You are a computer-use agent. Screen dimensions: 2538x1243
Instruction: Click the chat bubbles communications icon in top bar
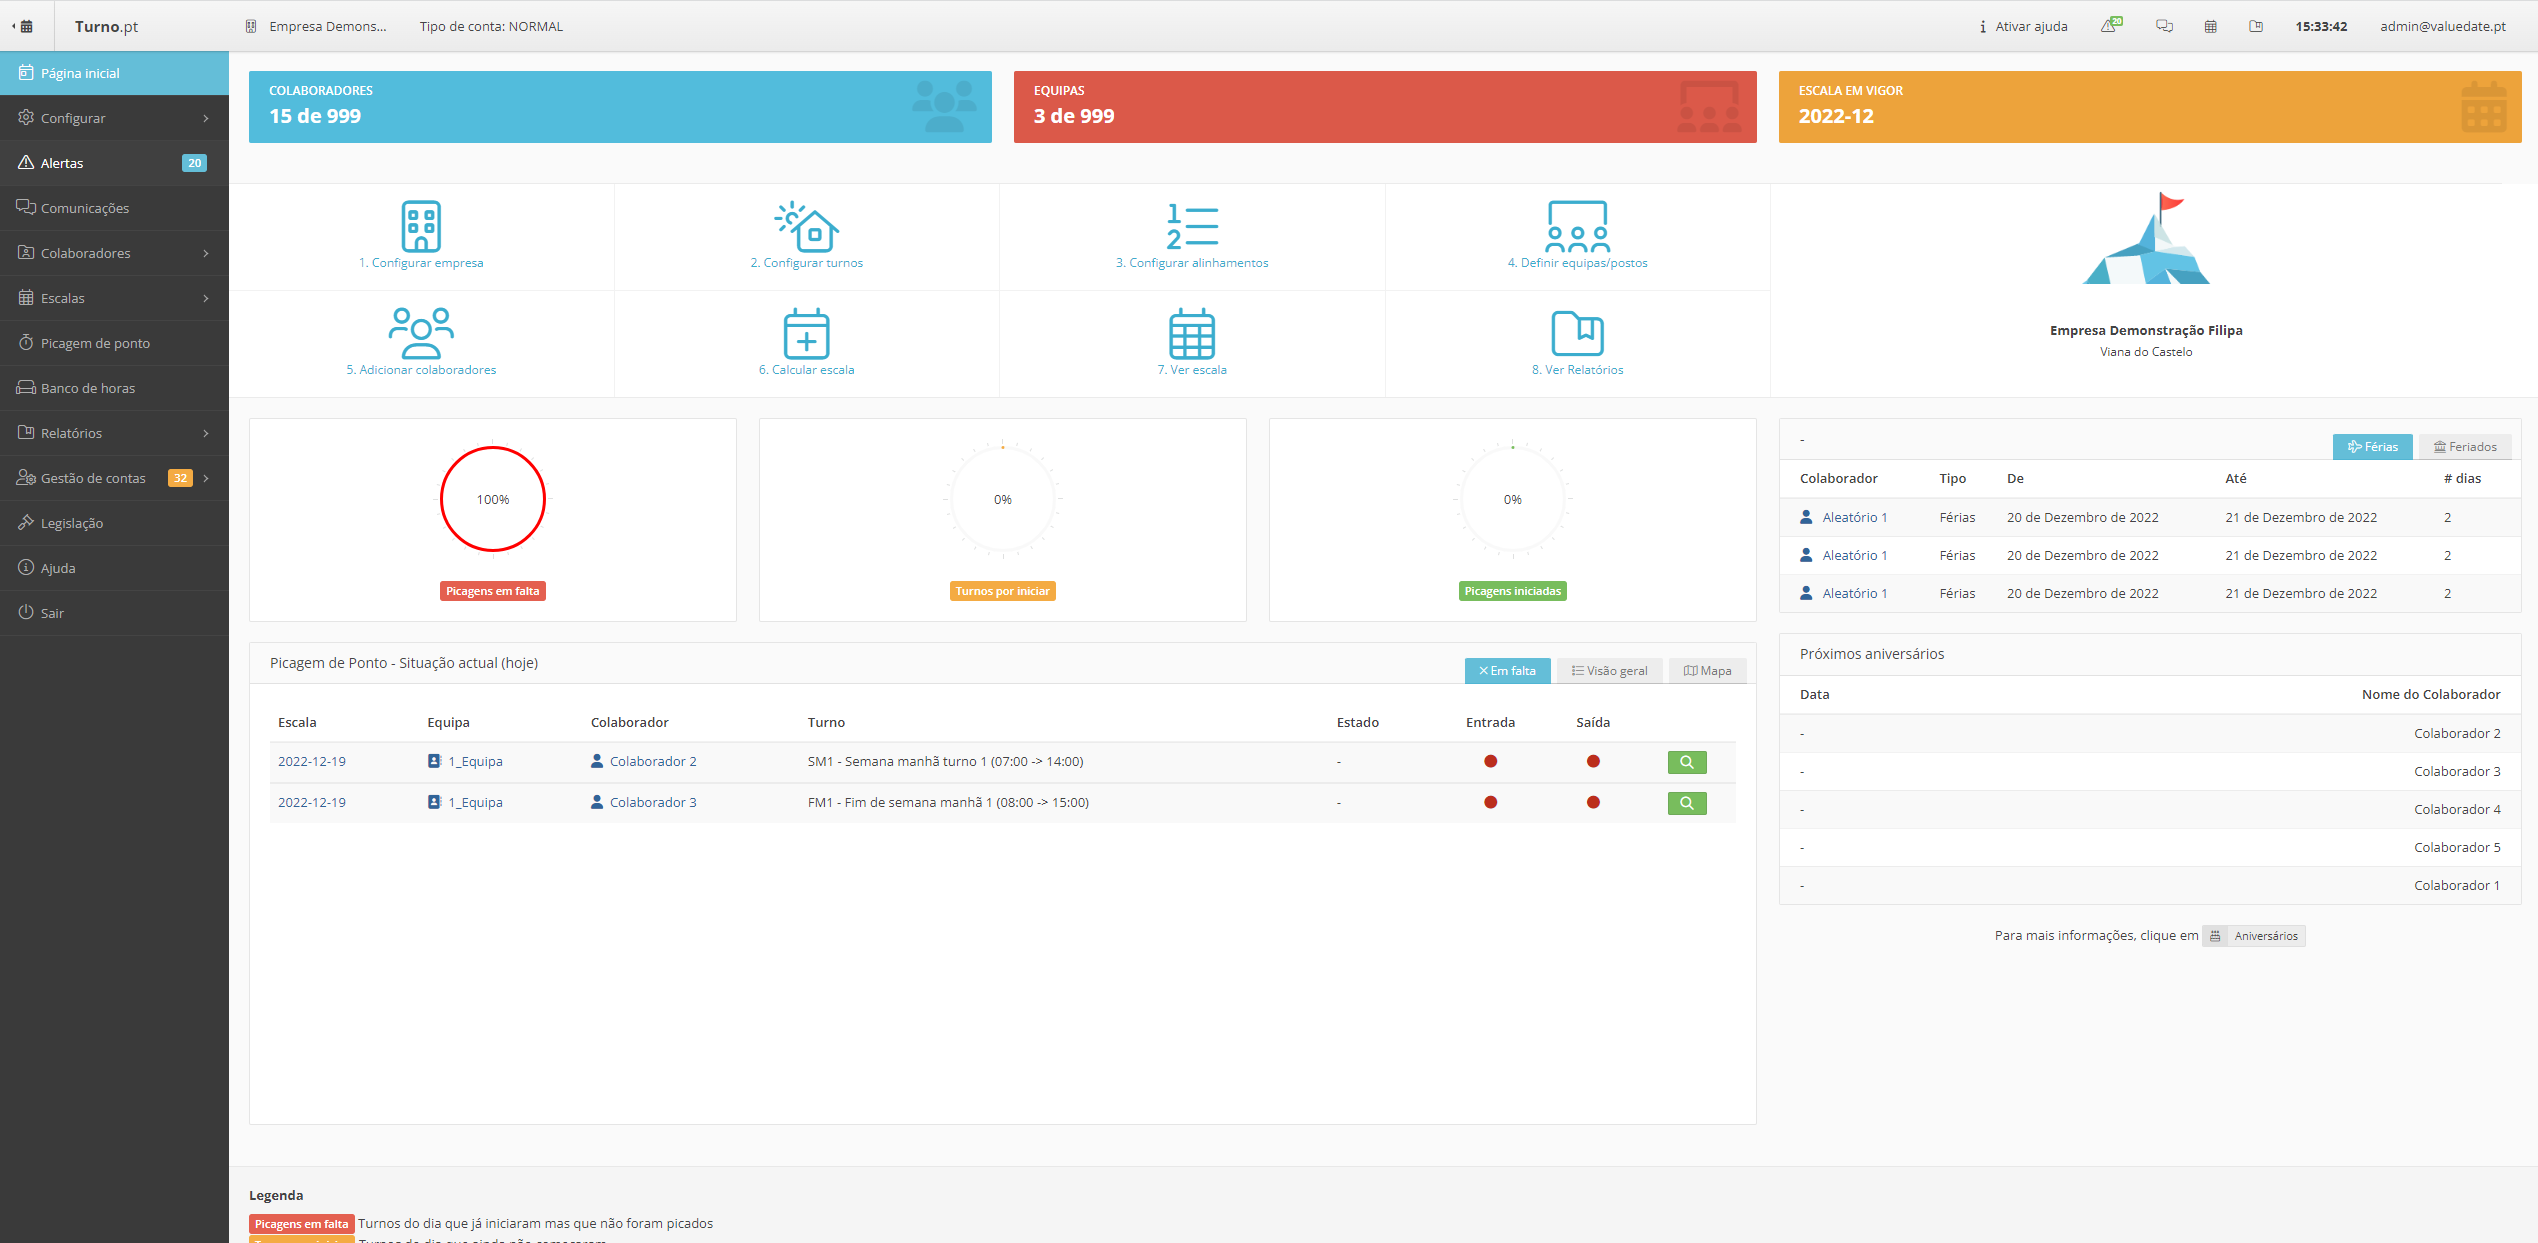point(2164,26)
